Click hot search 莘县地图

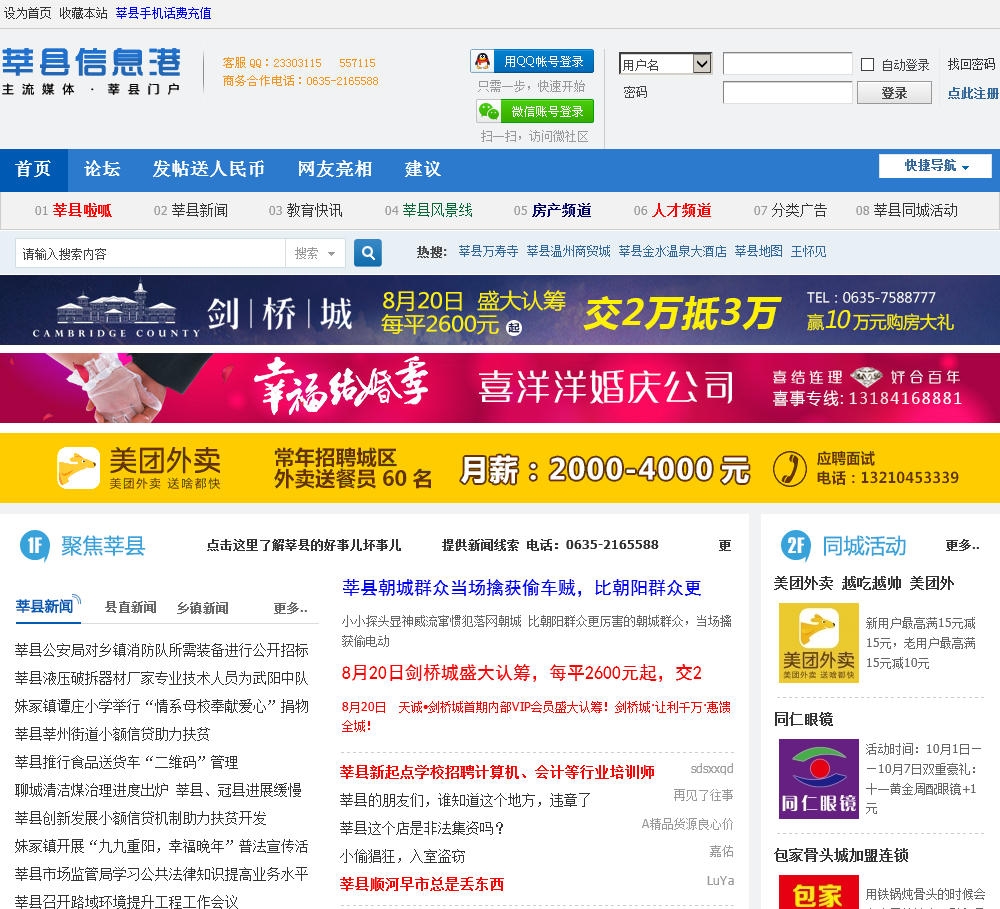coord(758,251)
